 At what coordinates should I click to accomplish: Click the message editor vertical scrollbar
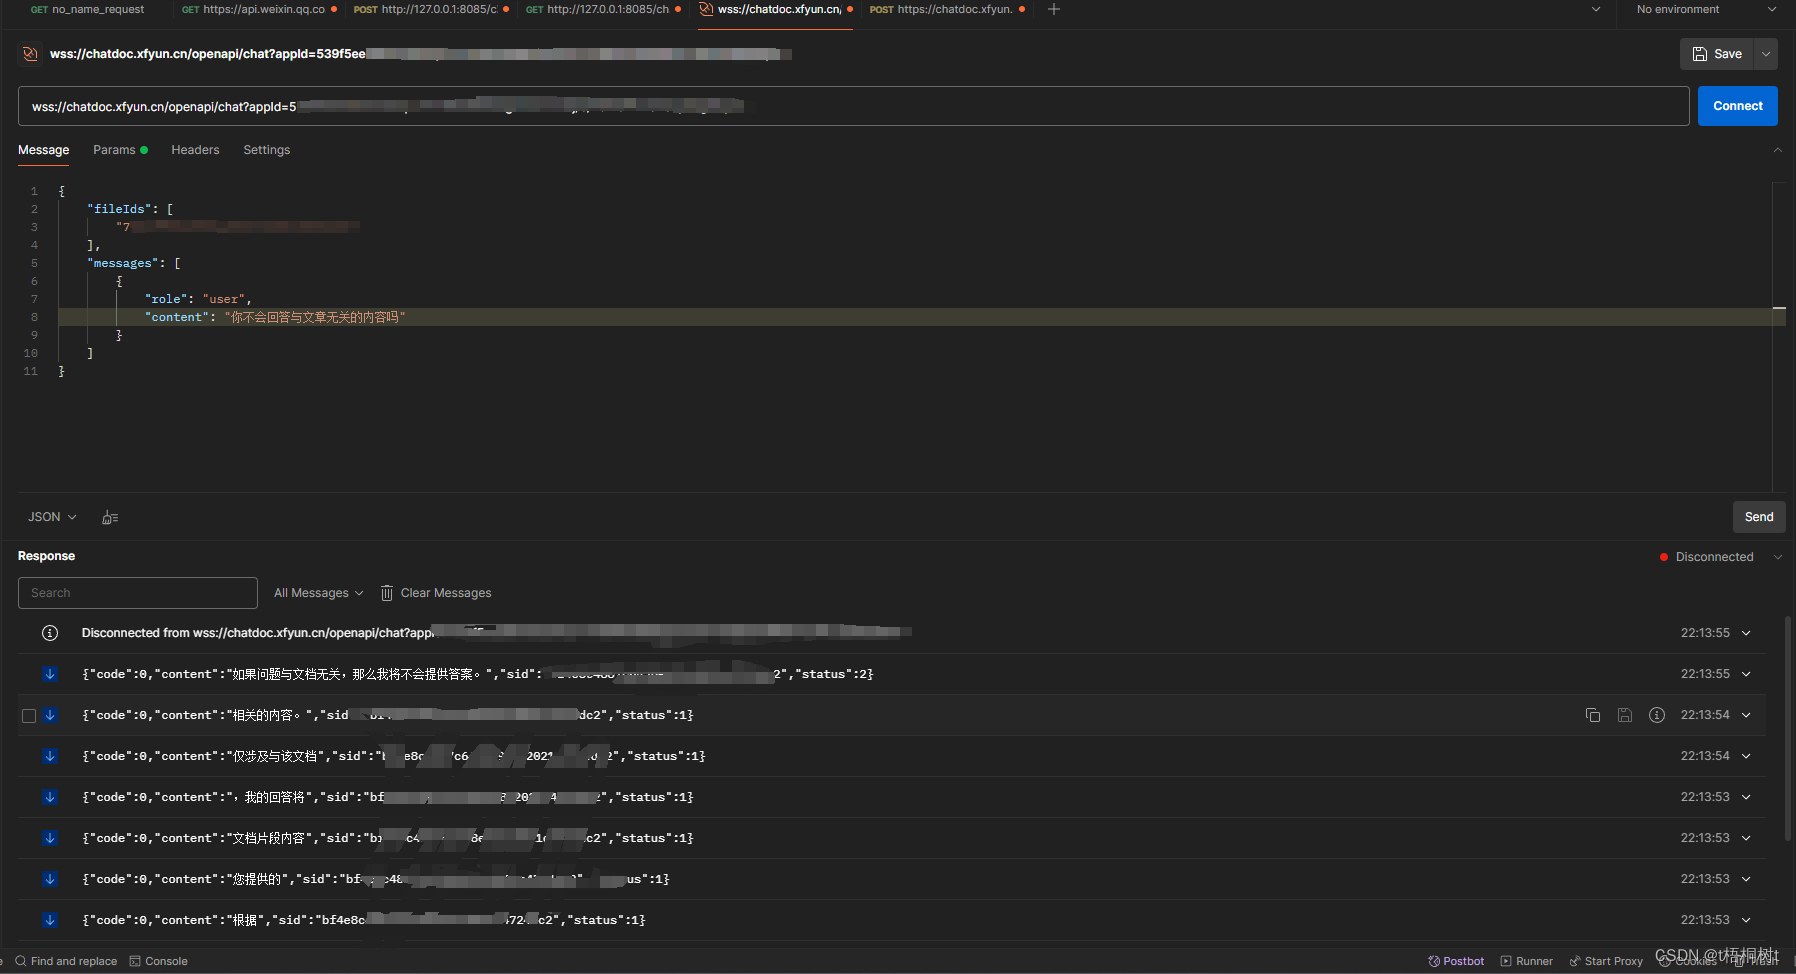point(1779,336)
